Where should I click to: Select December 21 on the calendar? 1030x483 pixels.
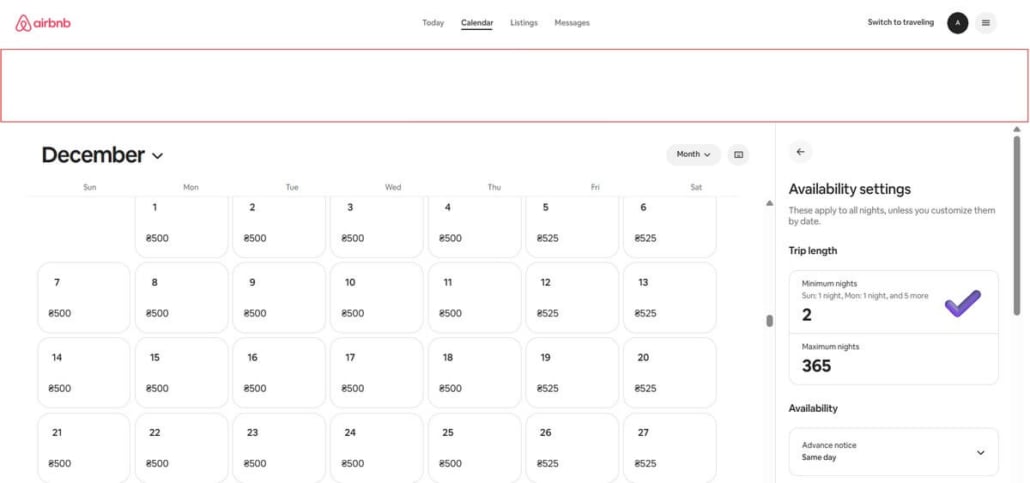click(x=84, y=448)
